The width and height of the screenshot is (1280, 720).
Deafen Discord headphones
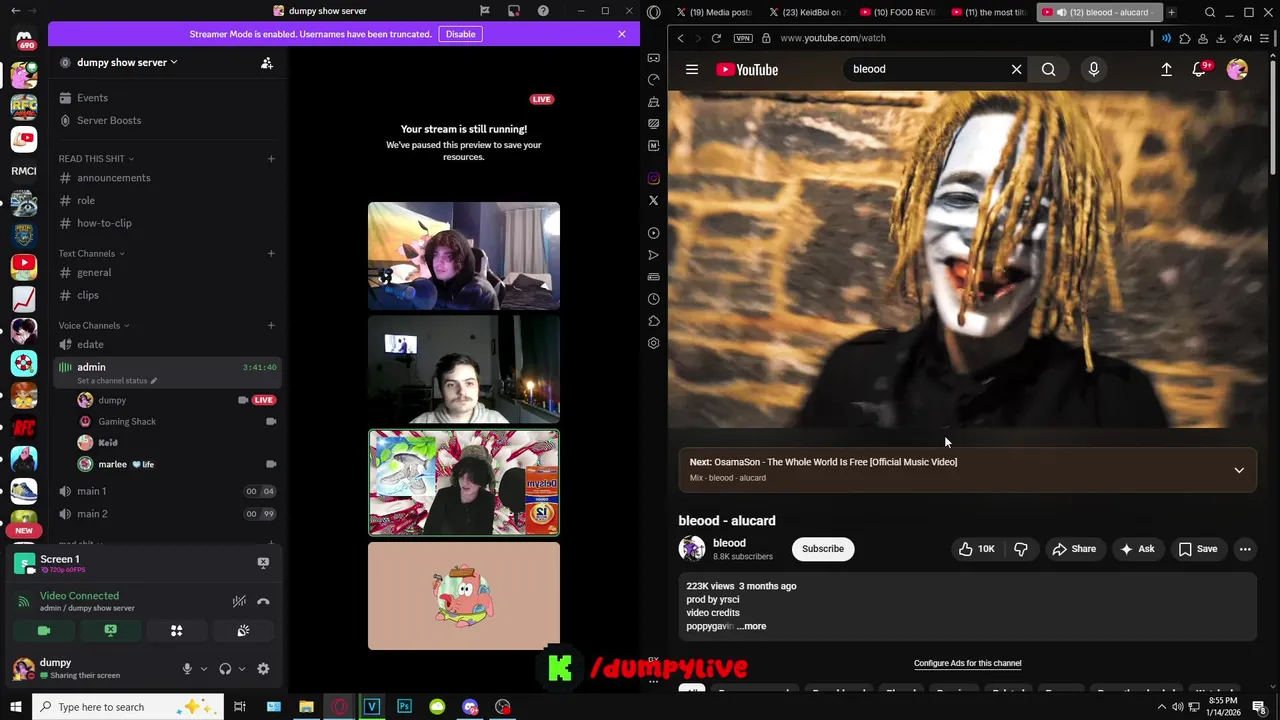(225, 669)
